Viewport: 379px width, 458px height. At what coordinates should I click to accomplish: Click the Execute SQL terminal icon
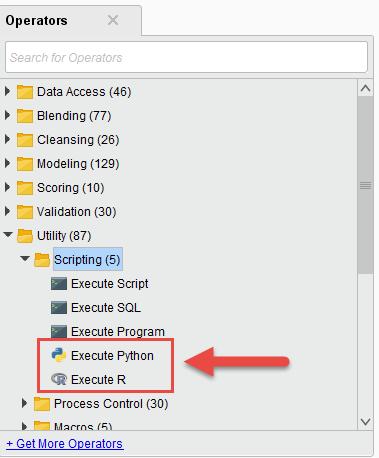(59, 308)
